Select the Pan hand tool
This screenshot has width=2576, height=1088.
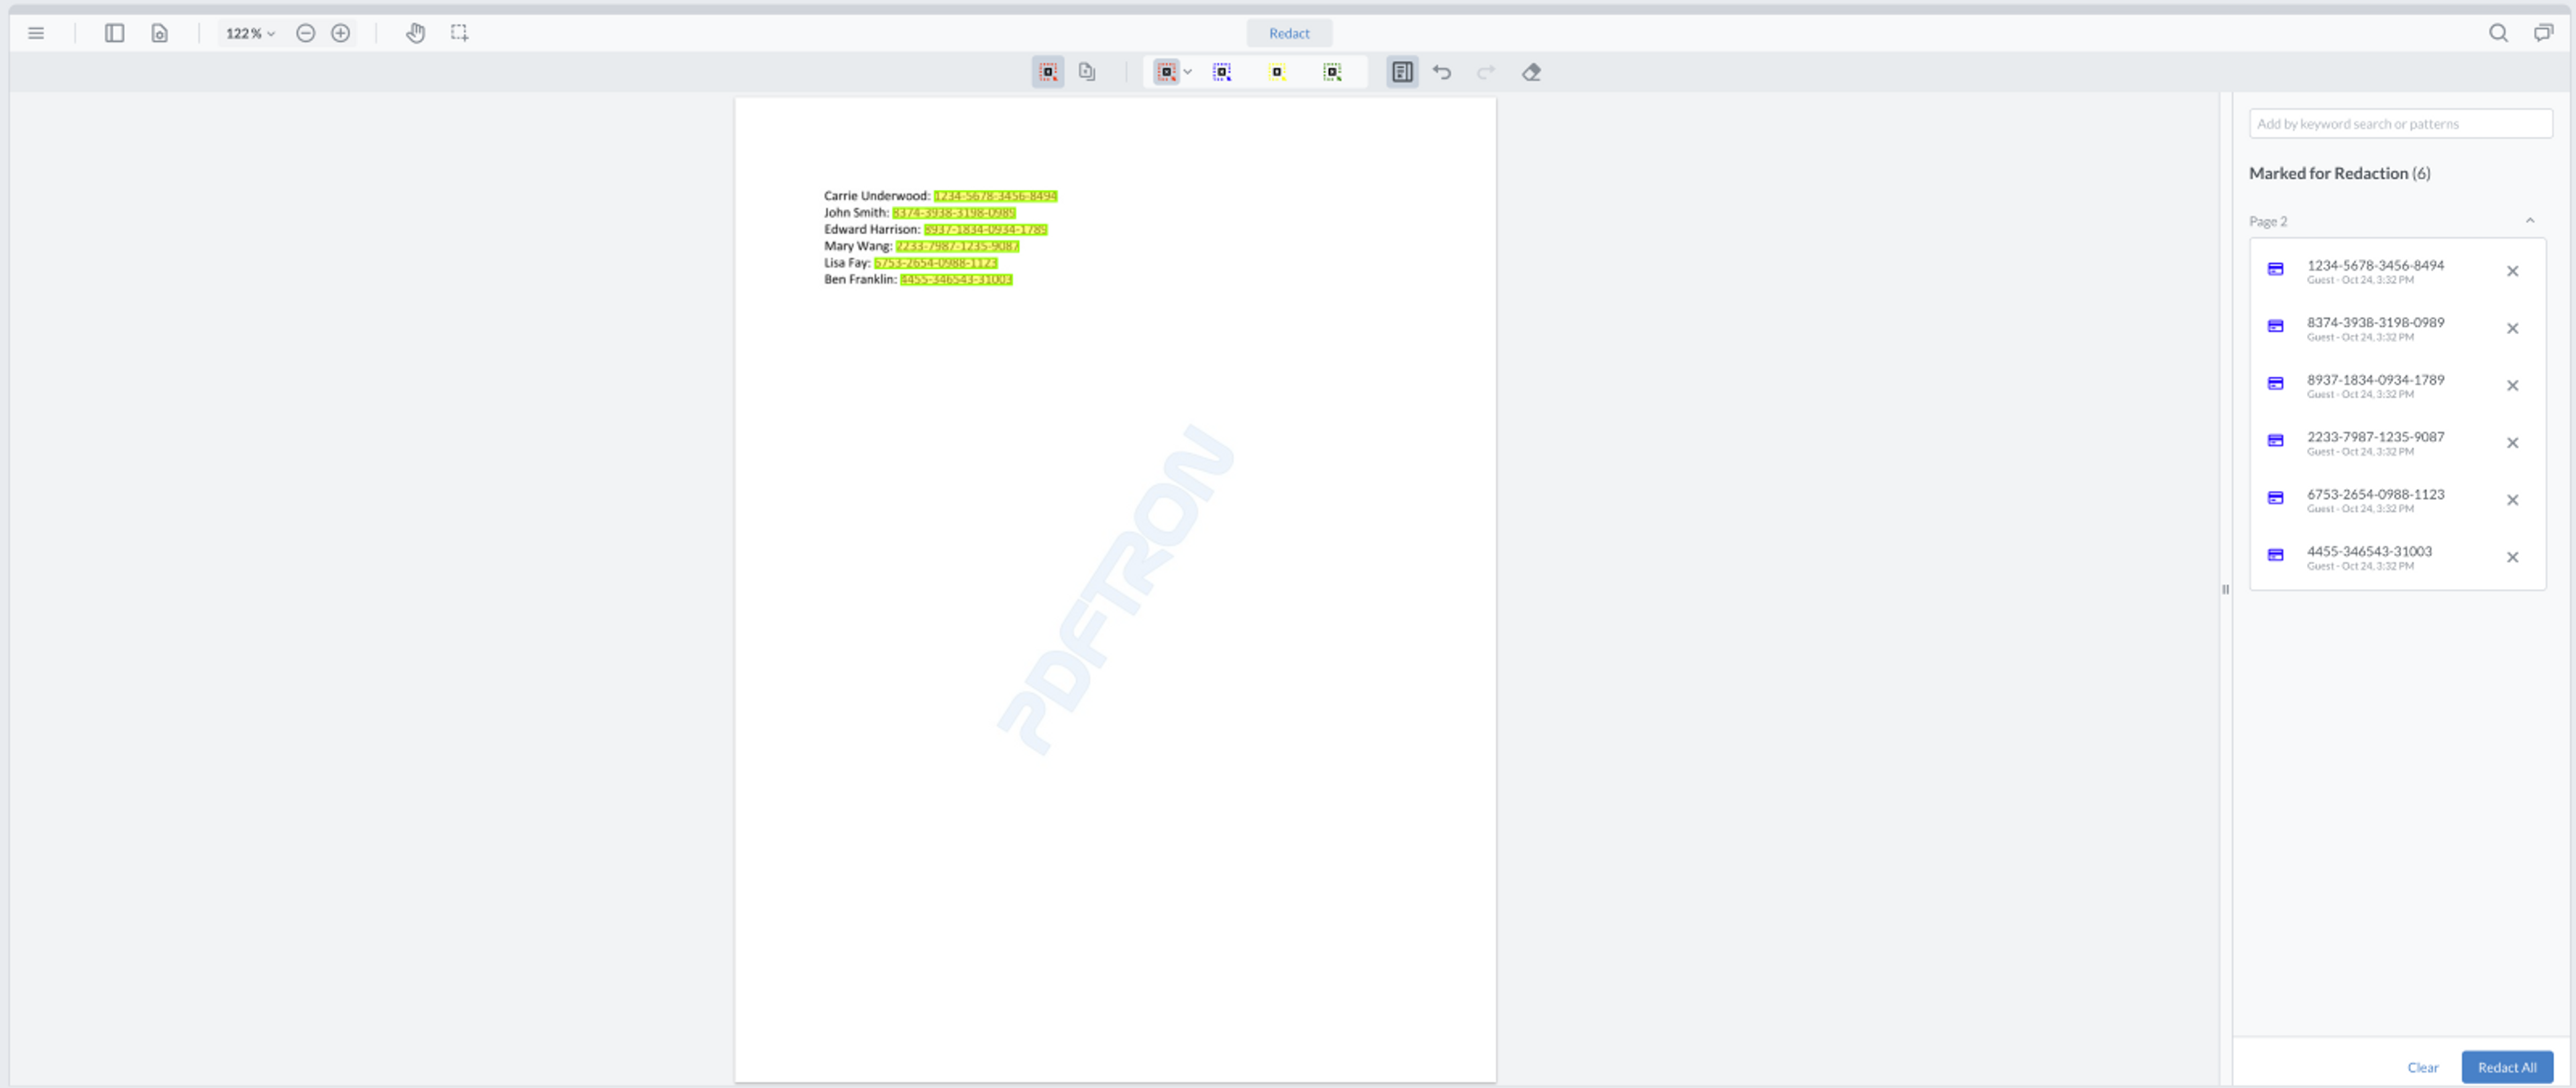tap(415, 33)
